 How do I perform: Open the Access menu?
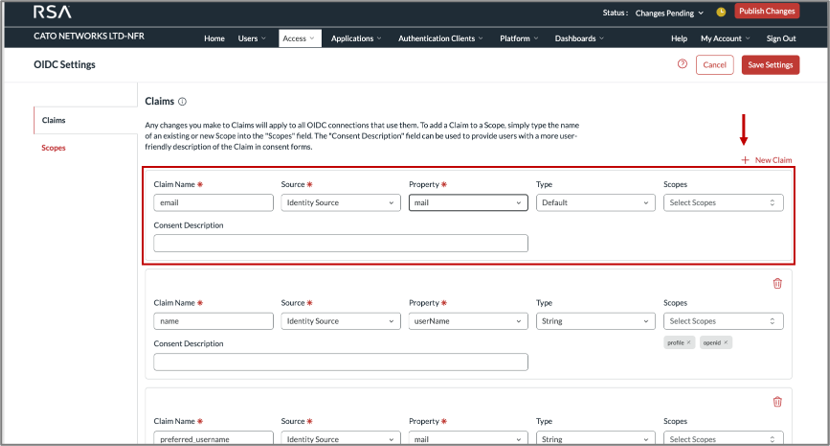[300, 38]
